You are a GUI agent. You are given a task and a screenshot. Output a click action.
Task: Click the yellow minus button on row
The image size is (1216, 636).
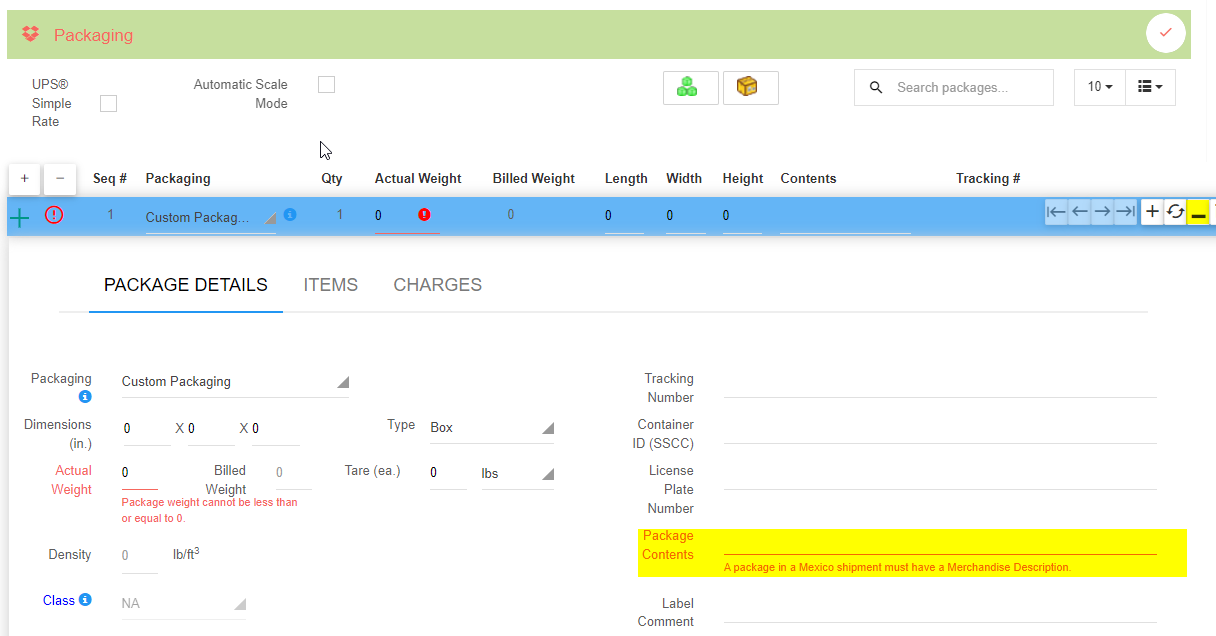(x=1198, y=212)
